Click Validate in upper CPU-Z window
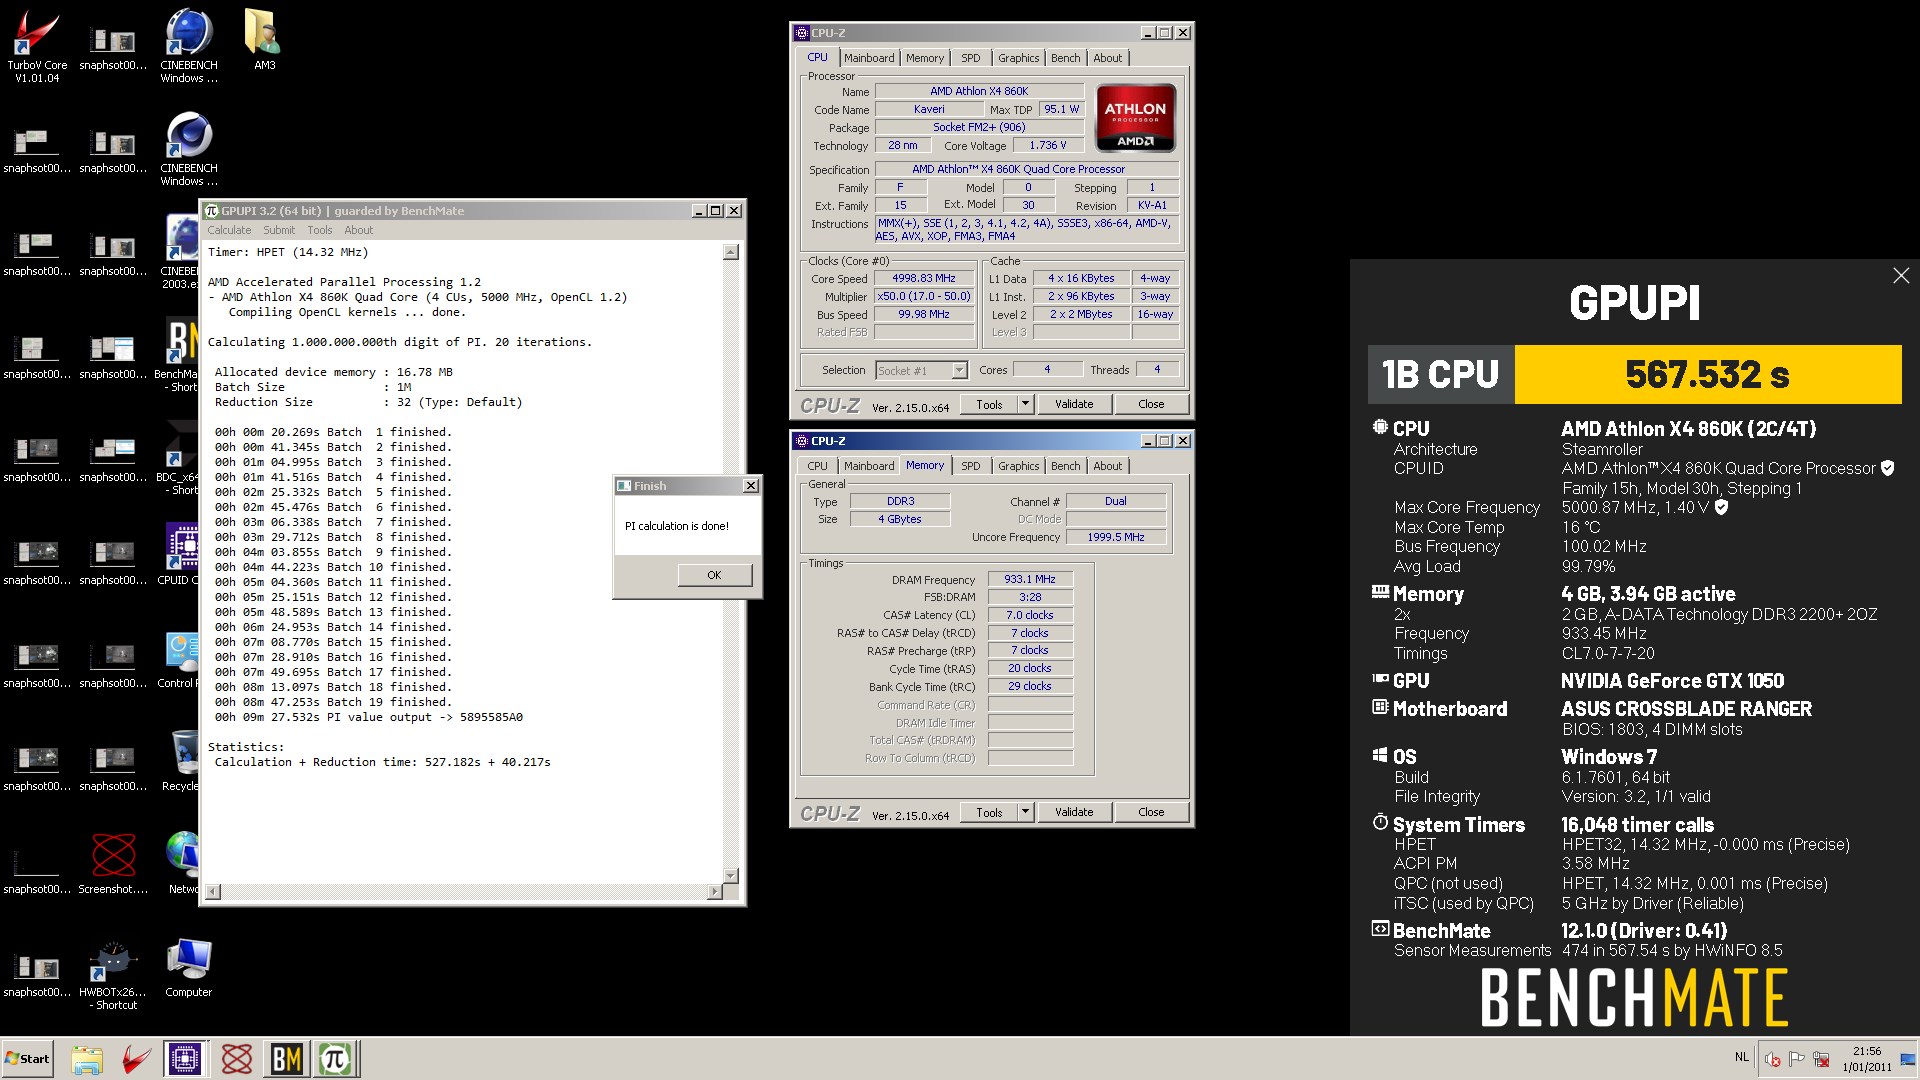Viewport: 1920px width, 1080px height. (x=1074, y=404)
